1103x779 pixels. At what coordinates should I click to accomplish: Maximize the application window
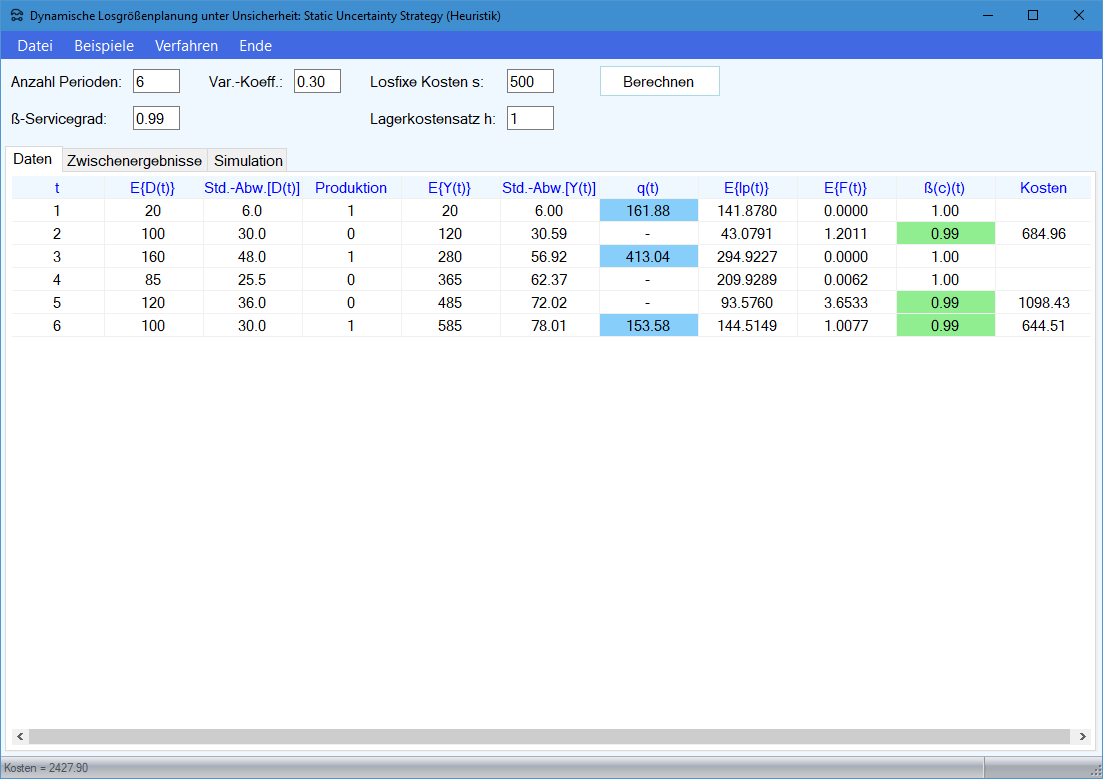[1033, 16]
